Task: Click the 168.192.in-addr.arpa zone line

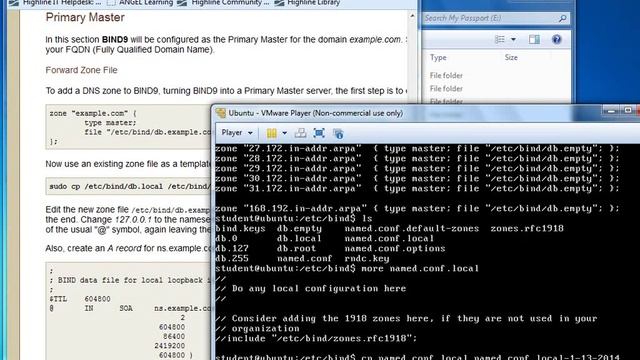Action: click(x=417, y=209)
